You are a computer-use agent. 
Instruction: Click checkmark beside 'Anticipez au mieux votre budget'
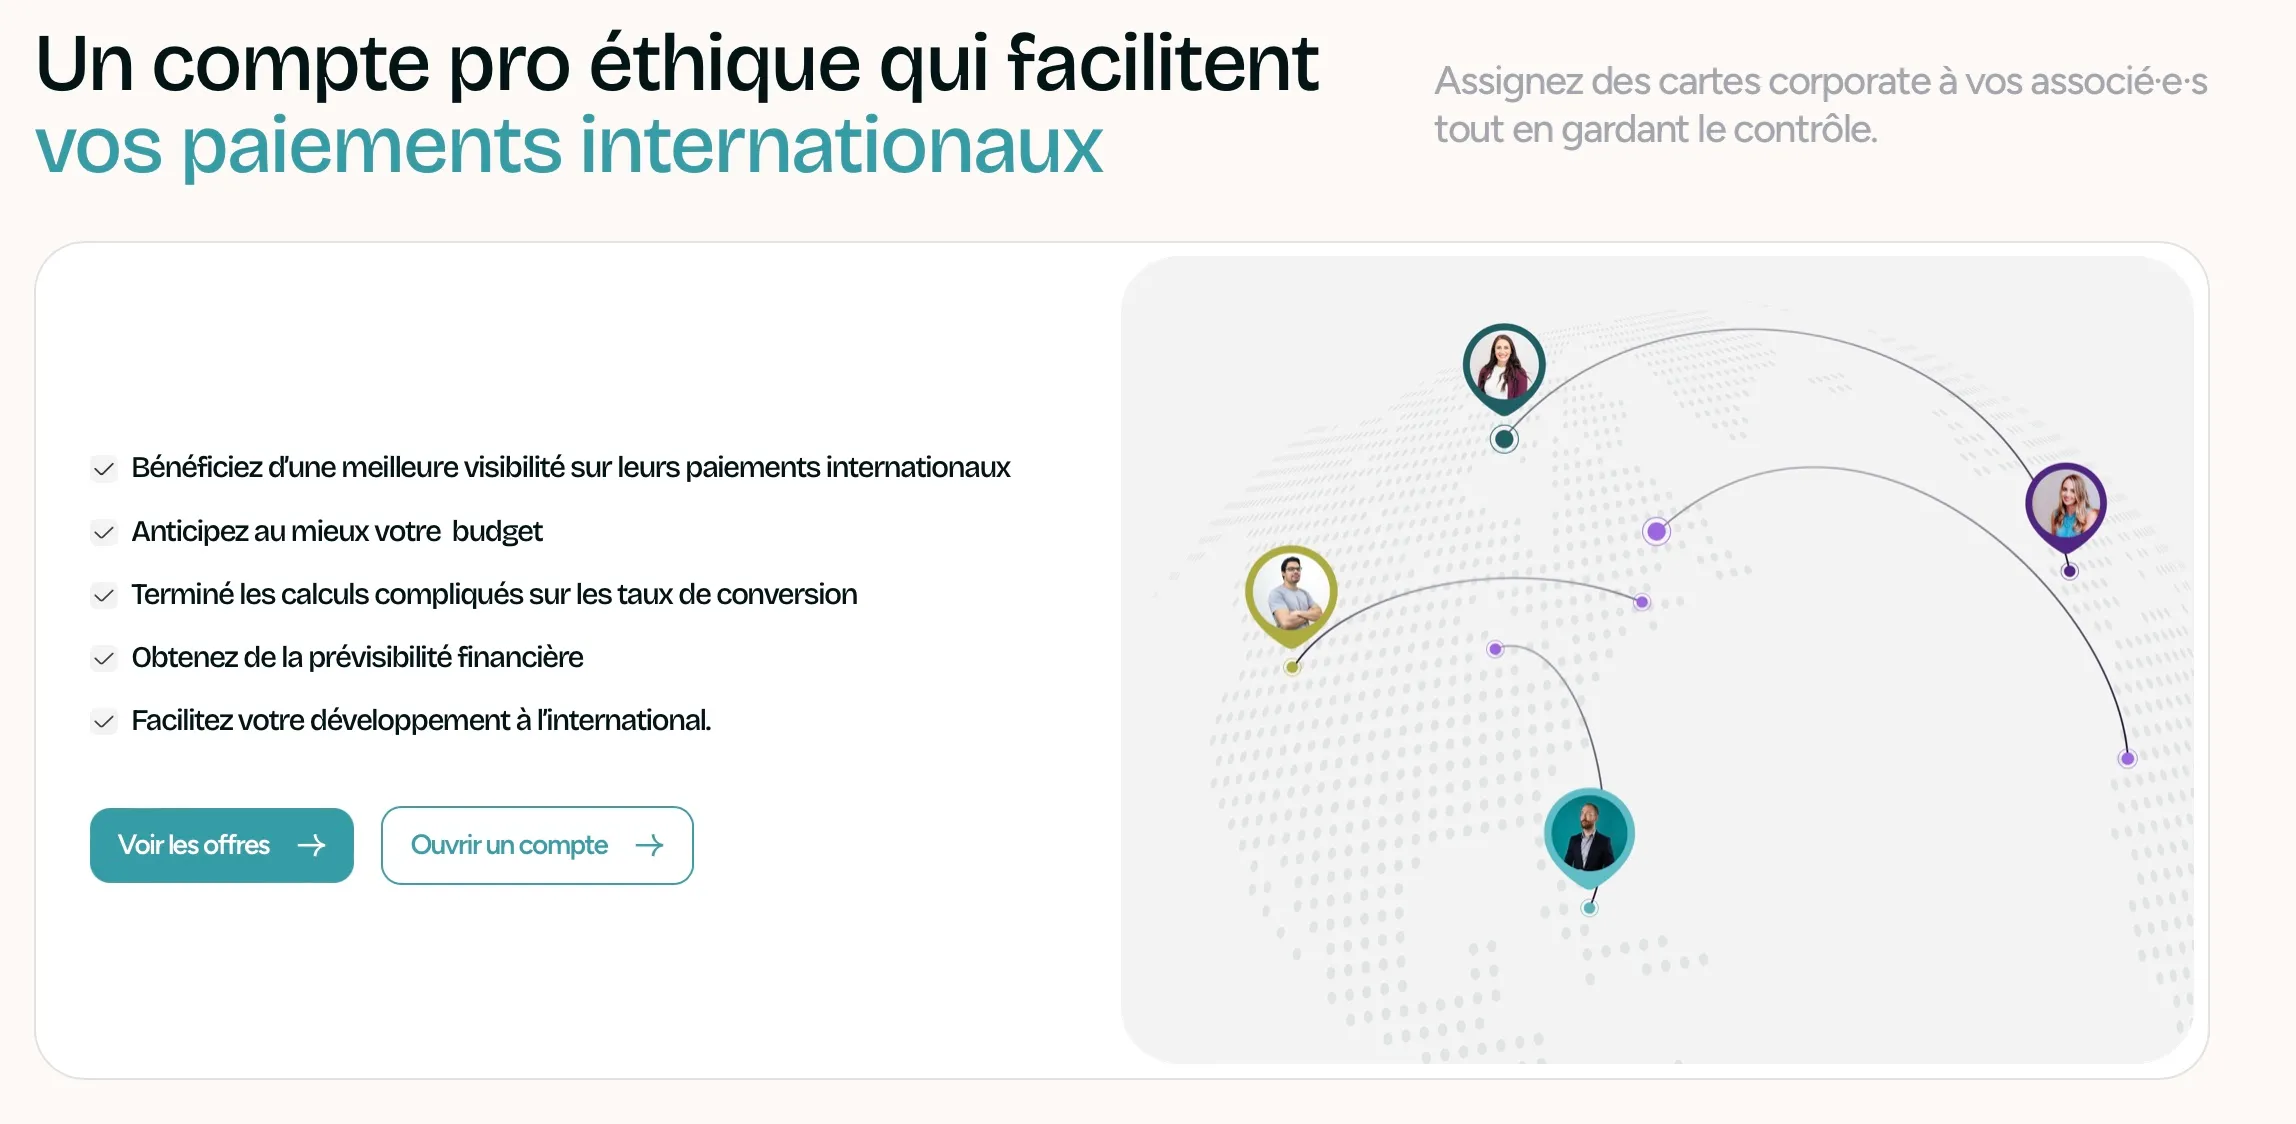(x=104, y=532)
